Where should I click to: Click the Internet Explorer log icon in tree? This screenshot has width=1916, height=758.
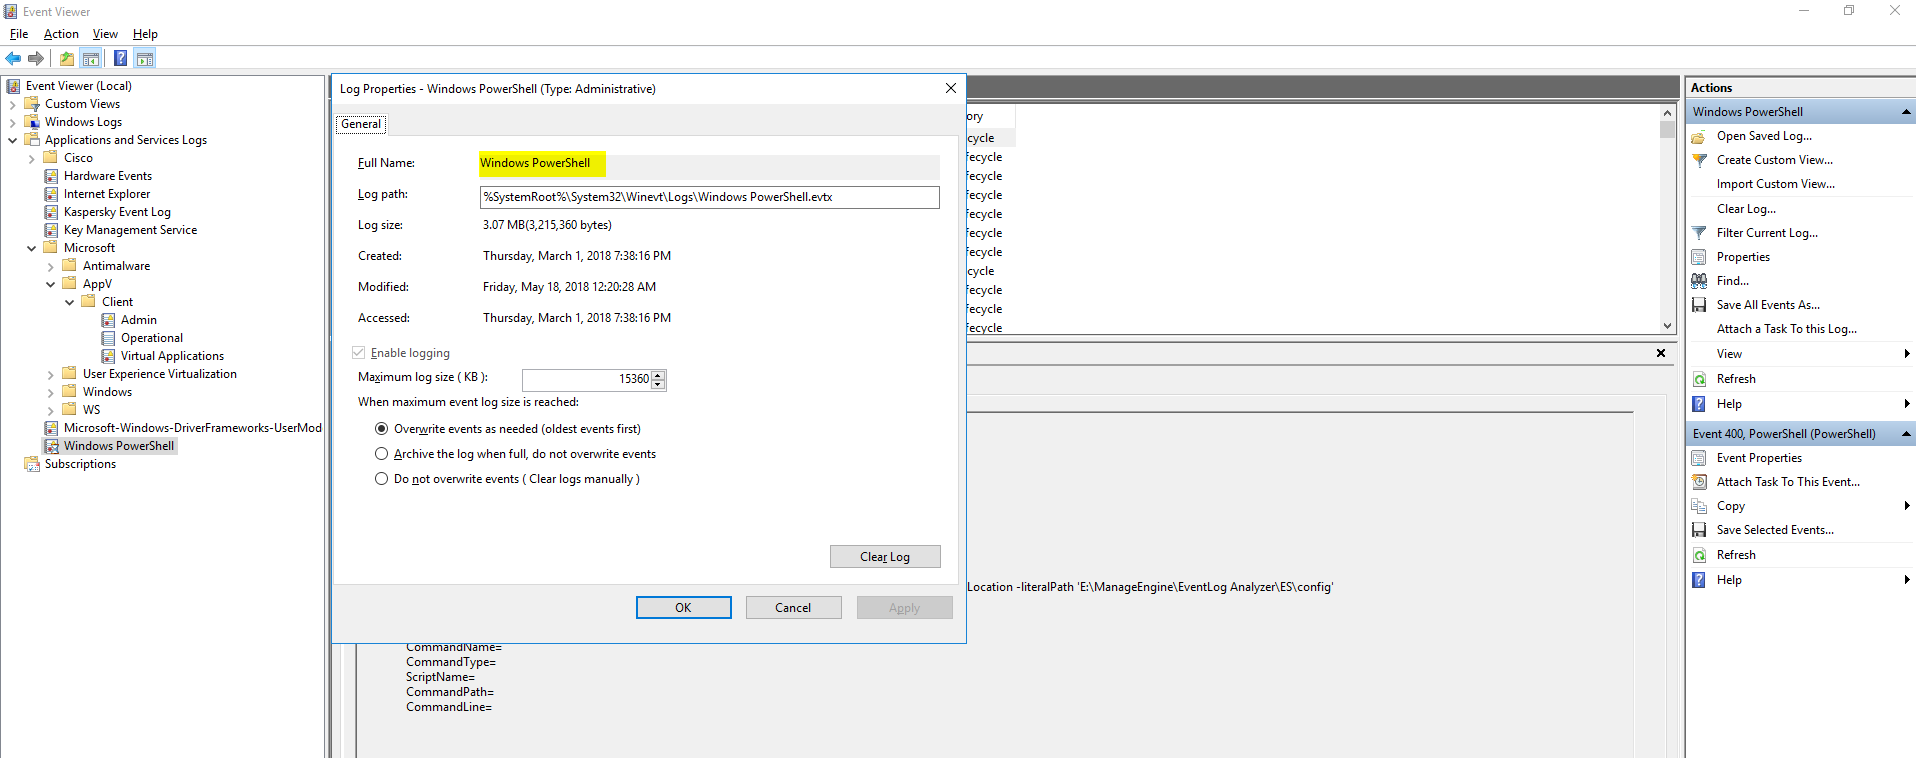coord(51,194)
